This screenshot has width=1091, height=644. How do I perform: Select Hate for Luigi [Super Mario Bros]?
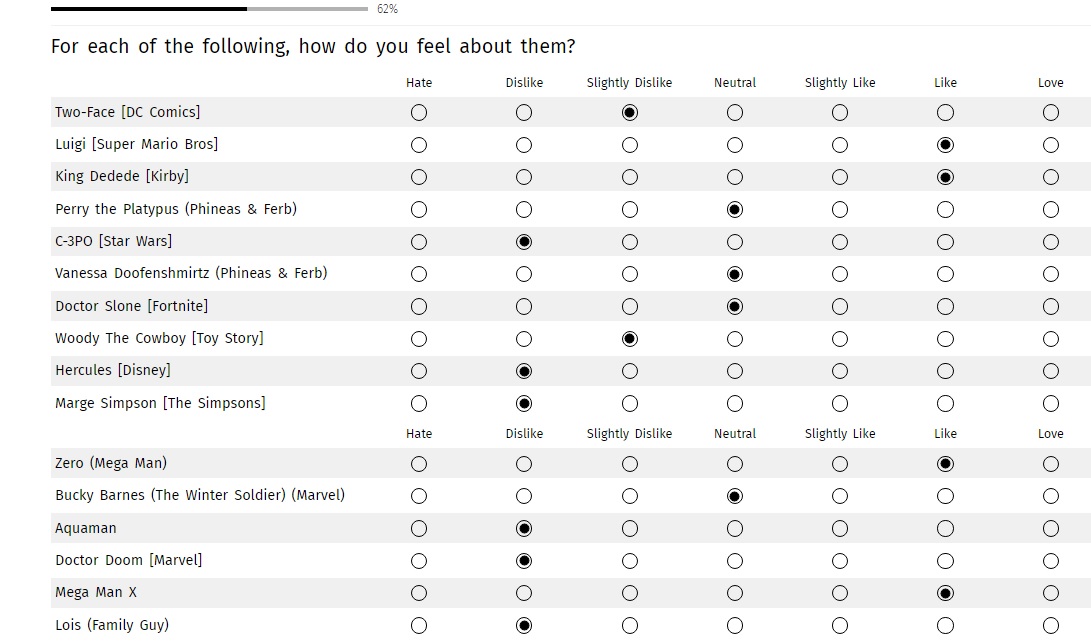point(419,145)
